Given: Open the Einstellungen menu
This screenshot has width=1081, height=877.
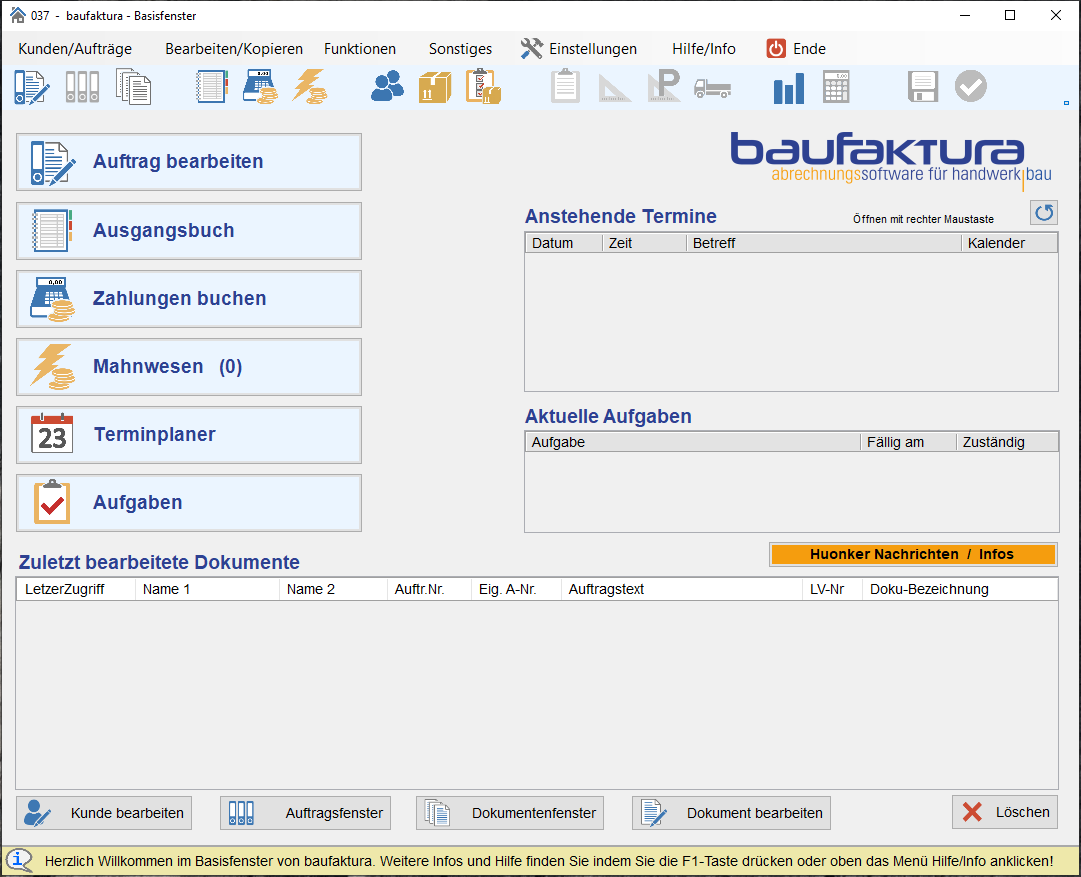Looking at the screenshot, I should (x=579, y=49).
